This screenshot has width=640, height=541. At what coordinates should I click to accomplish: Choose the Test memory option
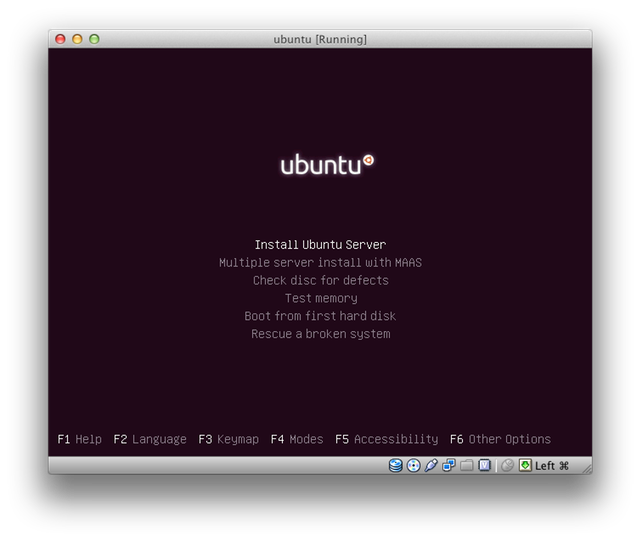(321, 298)
